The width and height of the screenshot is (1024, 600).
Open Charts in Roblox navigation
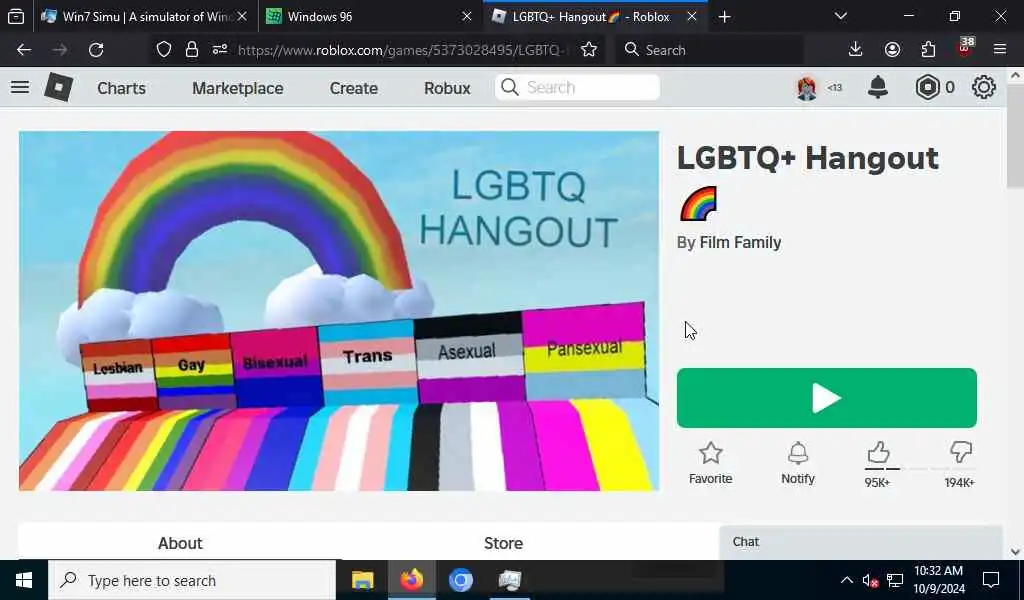click(121, 87)
